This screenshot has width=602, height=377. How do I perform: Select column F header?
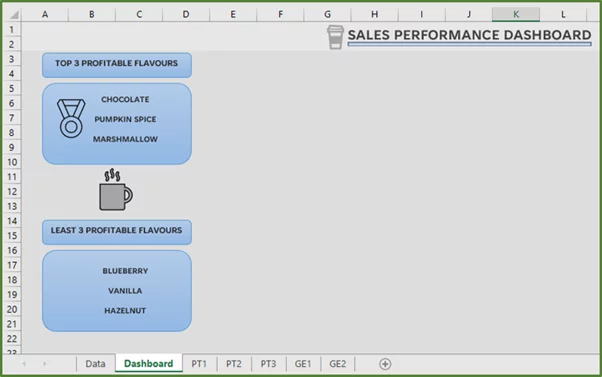tap(280, 15)
